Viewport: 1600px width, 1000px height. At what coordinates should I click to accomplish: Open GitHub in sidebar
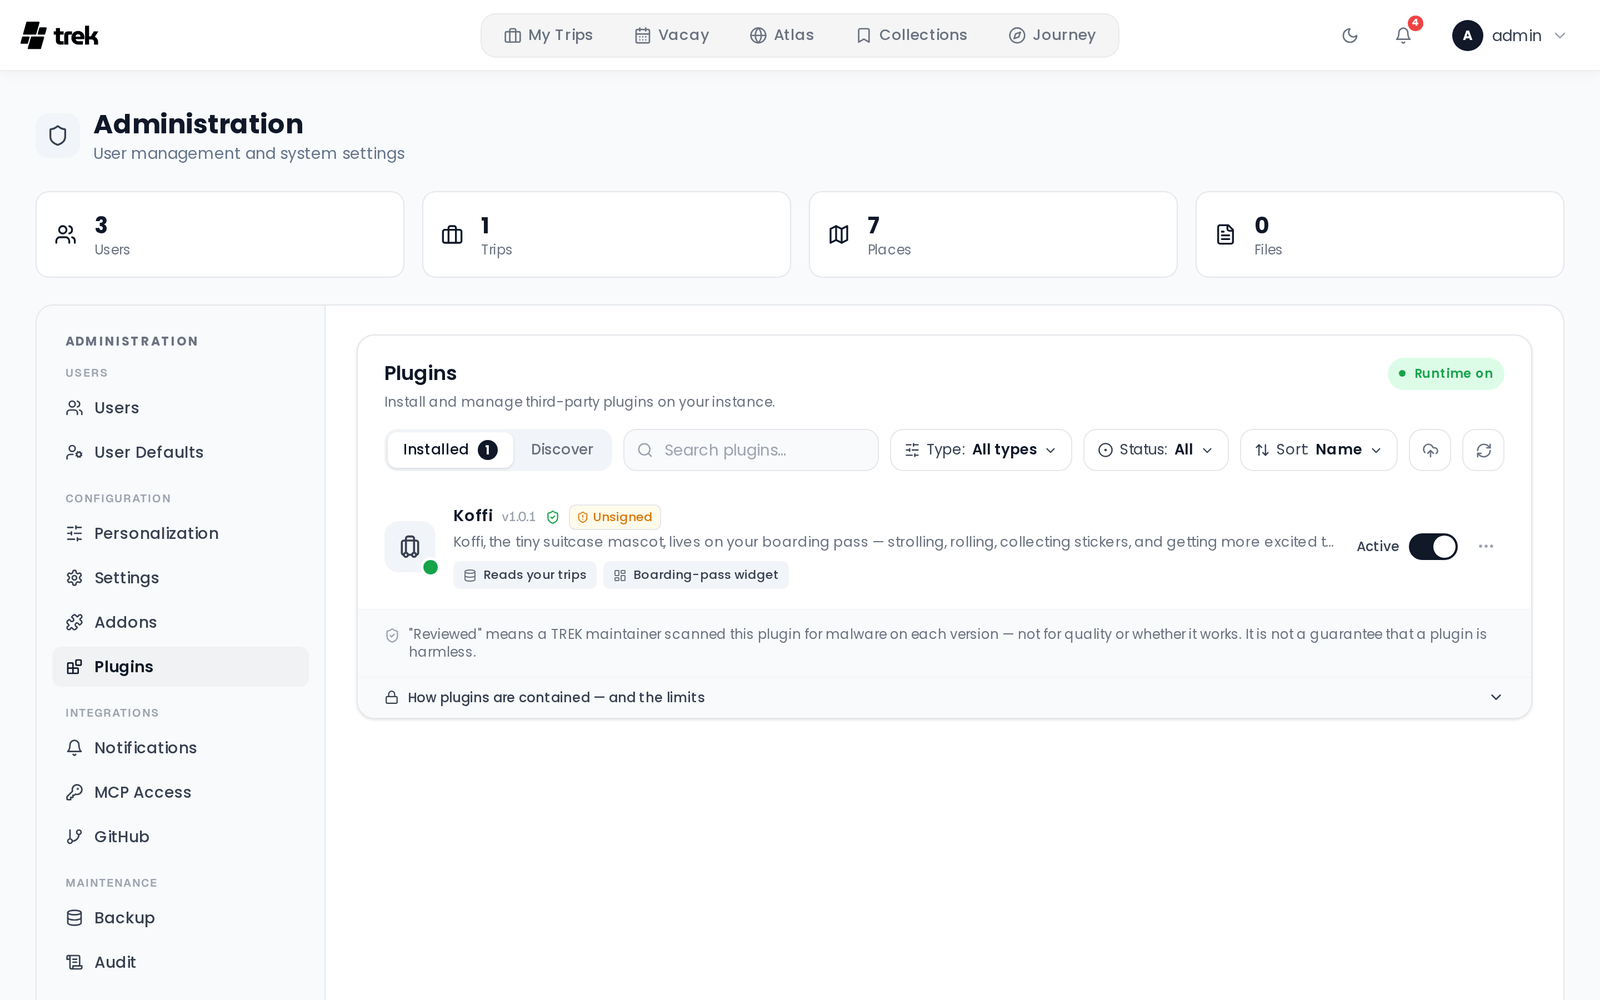coord(180,837)
